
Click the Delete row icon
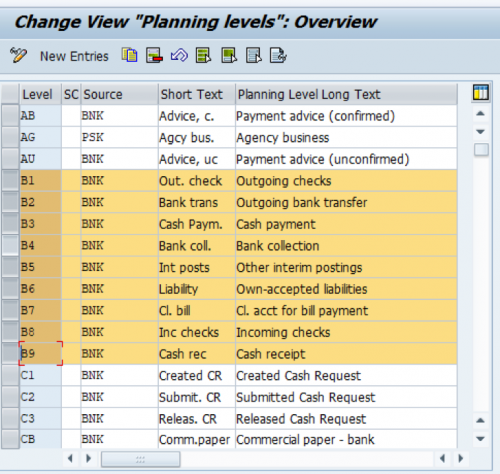click(154, 55)
